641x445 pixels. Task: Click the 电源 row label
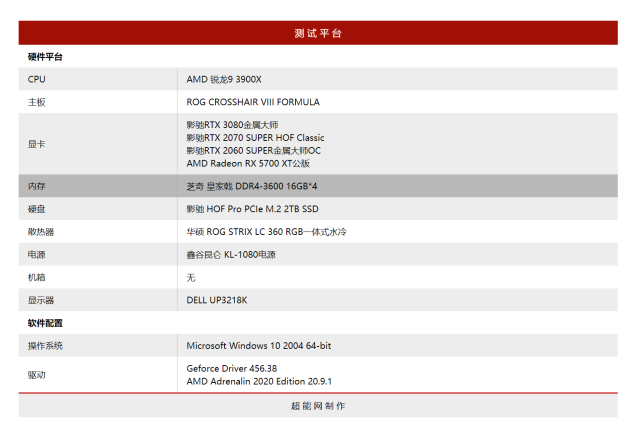(36, 255)
